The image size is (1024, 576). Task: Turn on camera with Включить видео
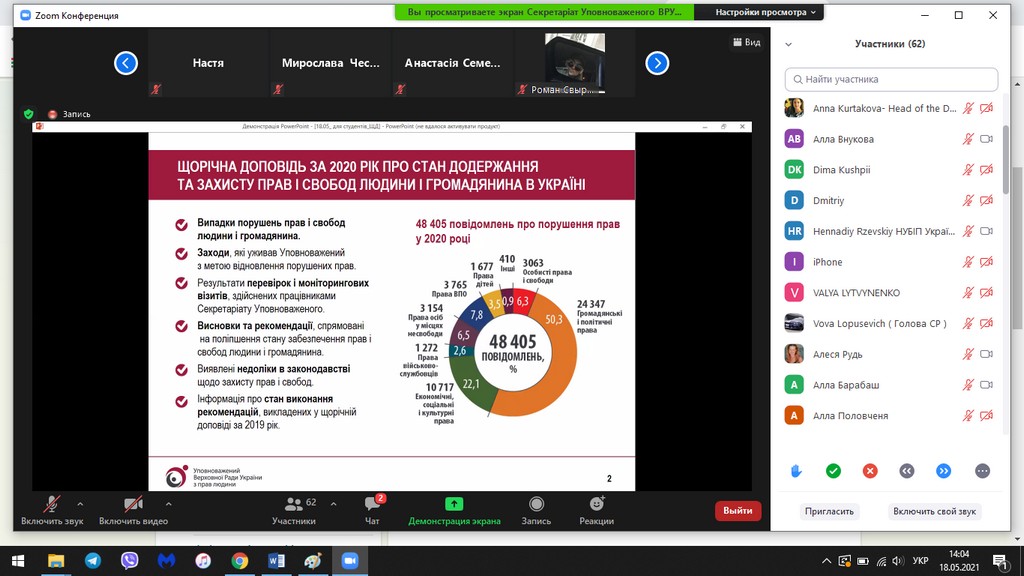pos(133,509)
